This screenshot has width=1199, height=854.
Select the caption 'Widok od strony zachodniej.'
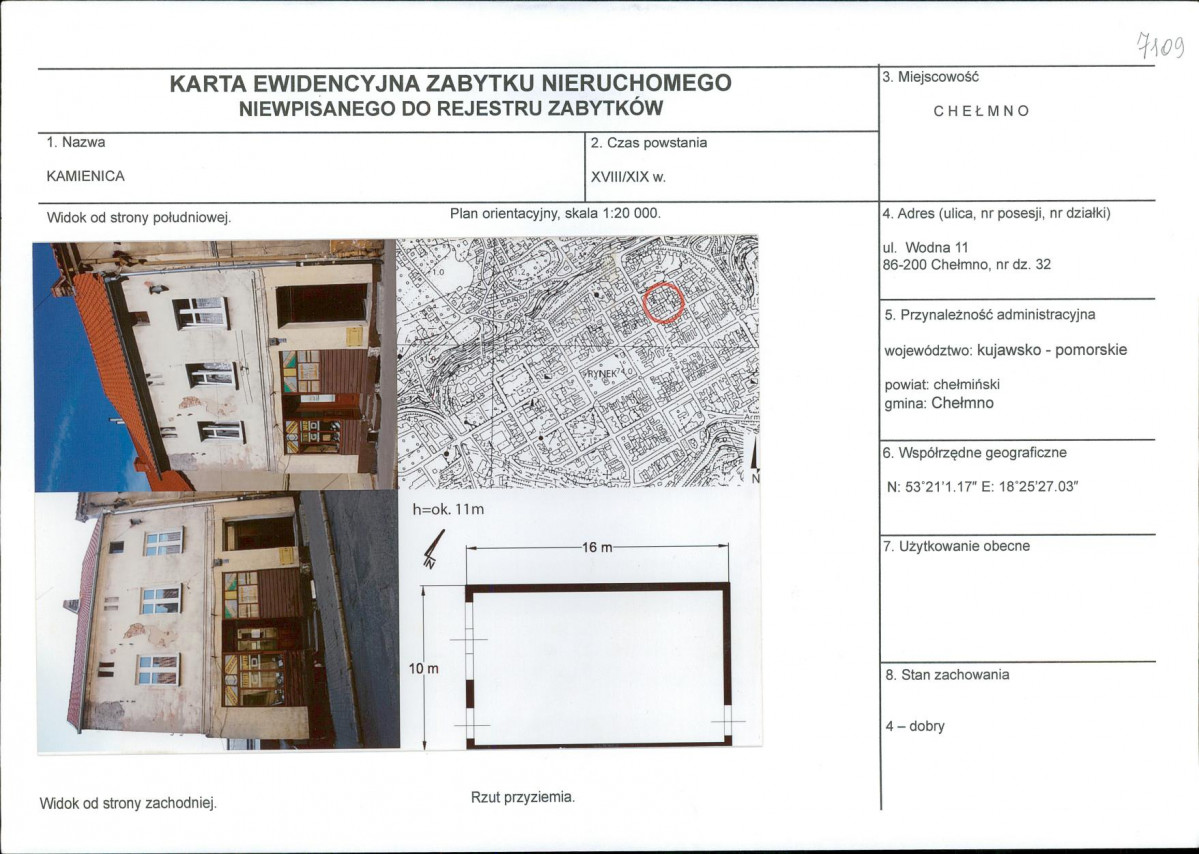128,804
